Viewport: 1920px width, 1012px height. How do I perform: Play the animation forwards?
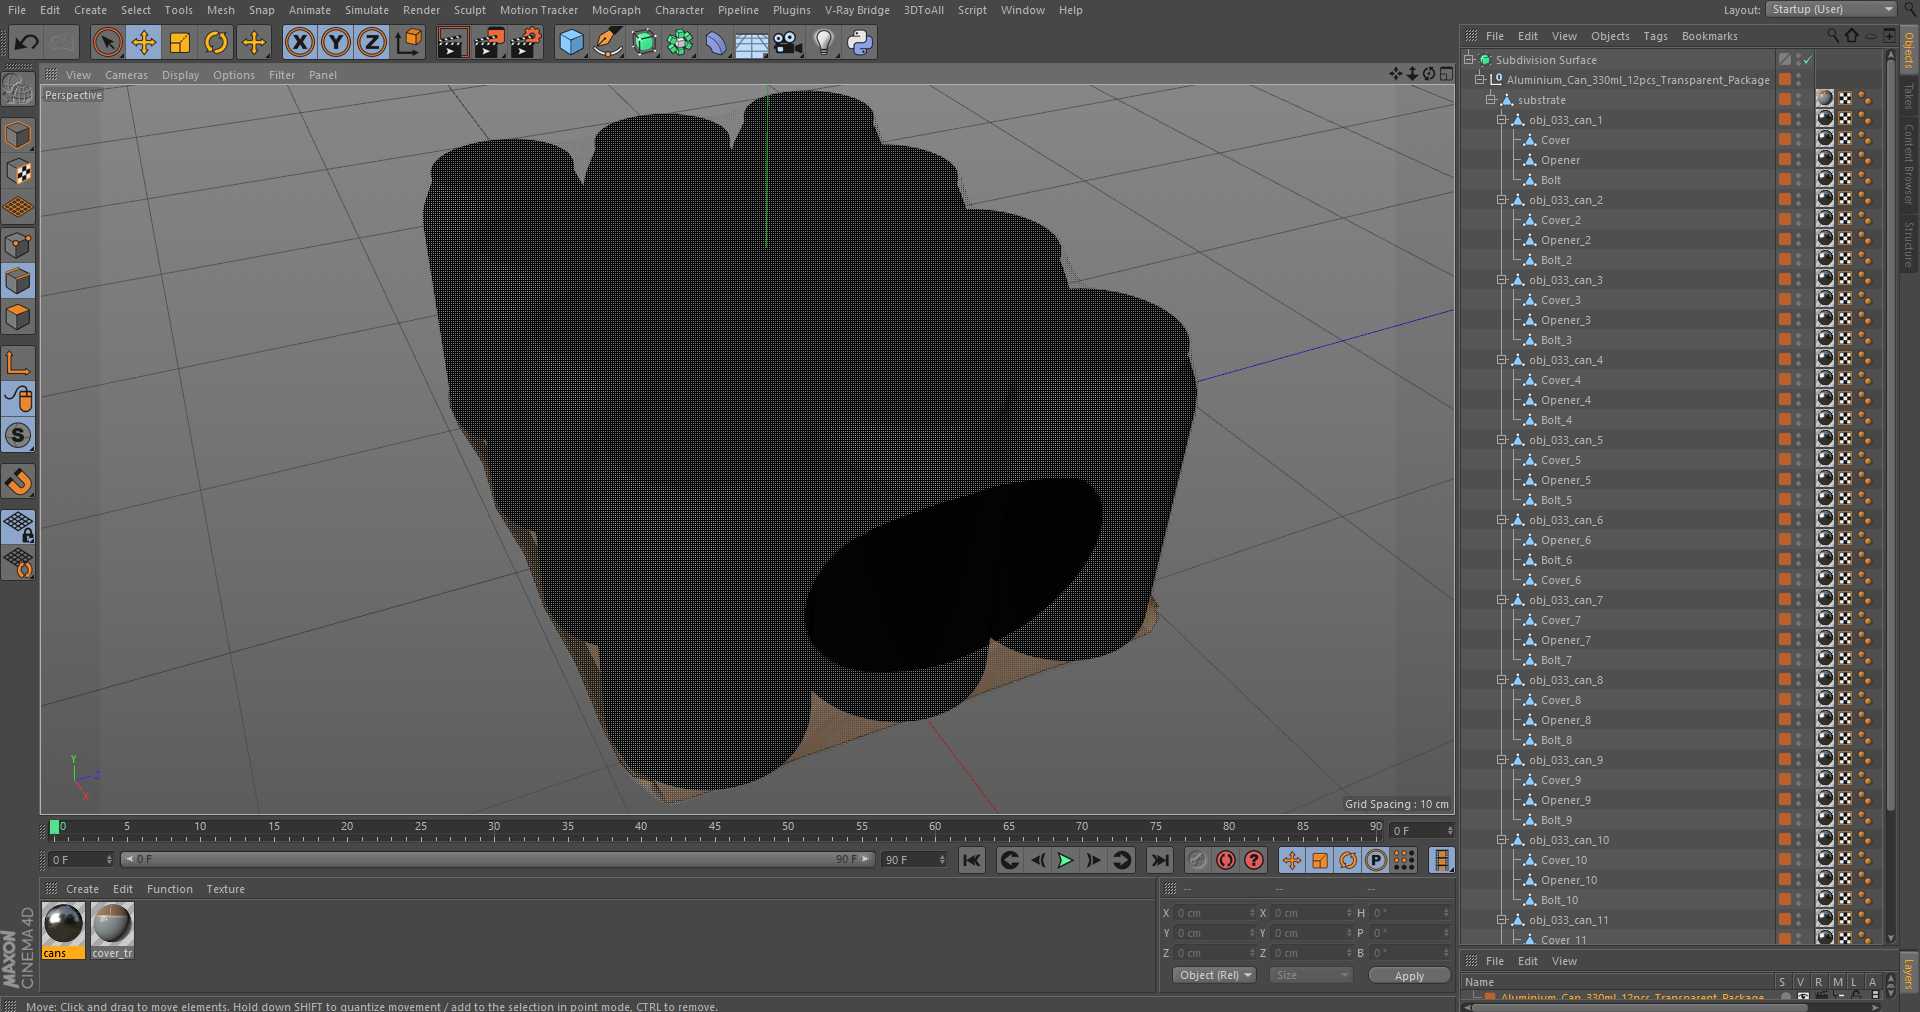pos(1065,860)
